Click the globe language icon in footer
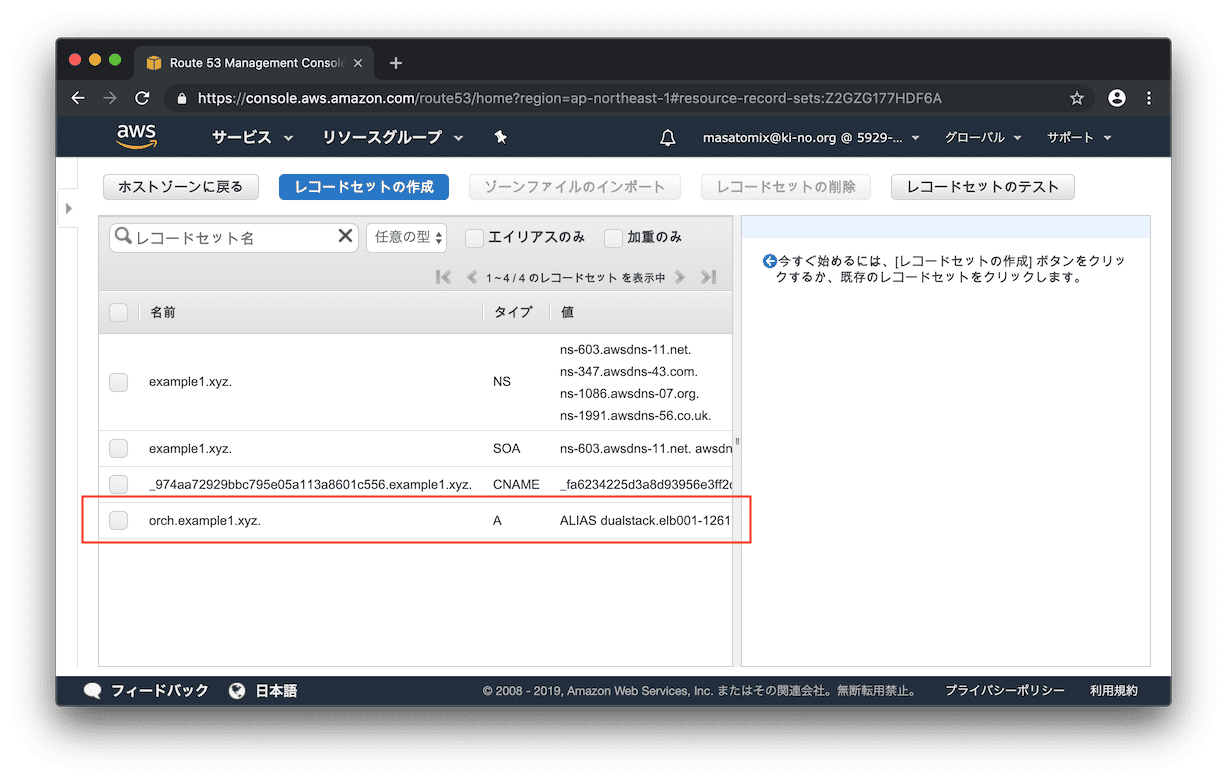 [x=237, y=691]
